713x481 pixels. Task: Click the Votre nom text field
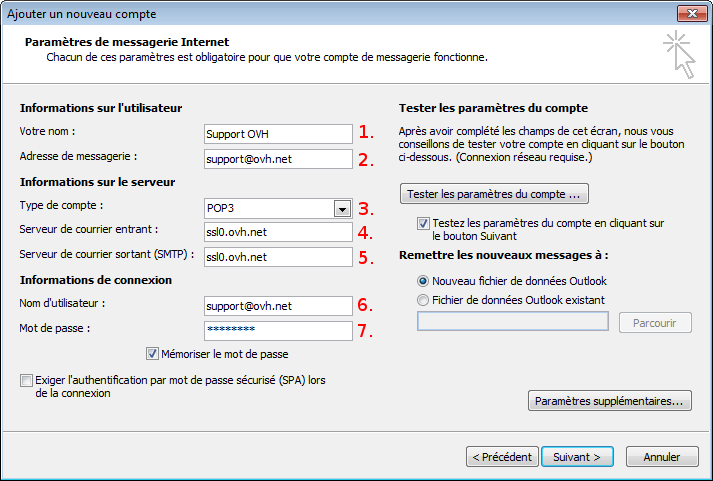[277, 133]
